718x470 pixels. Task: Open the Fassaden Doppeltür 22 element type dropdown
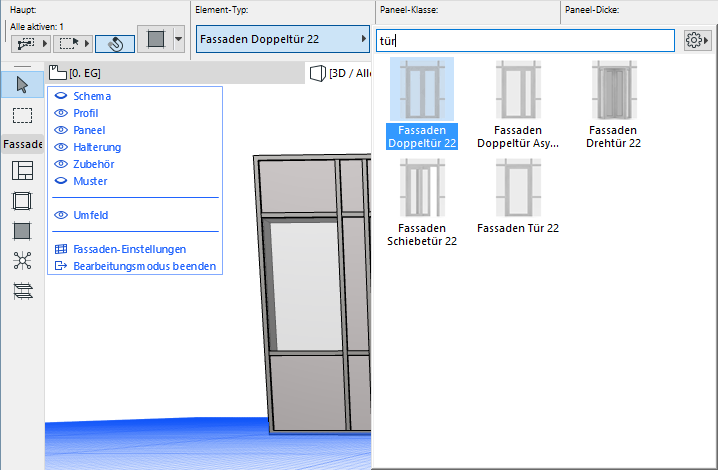click(283, 39)
